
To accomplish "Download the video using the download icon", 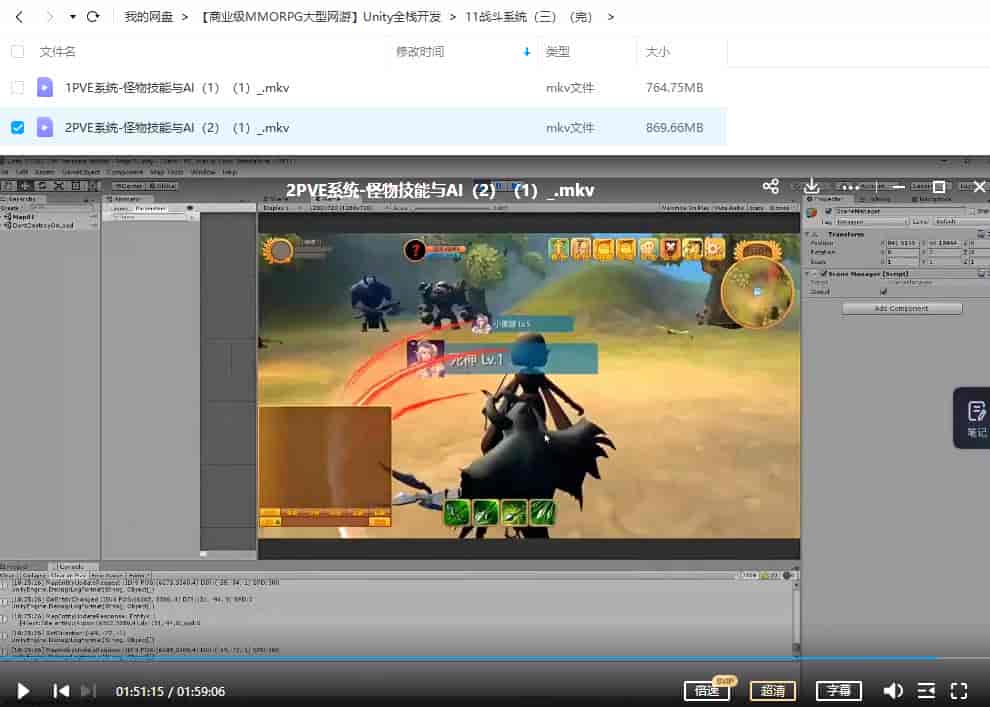I will click(x=812, y=187).
